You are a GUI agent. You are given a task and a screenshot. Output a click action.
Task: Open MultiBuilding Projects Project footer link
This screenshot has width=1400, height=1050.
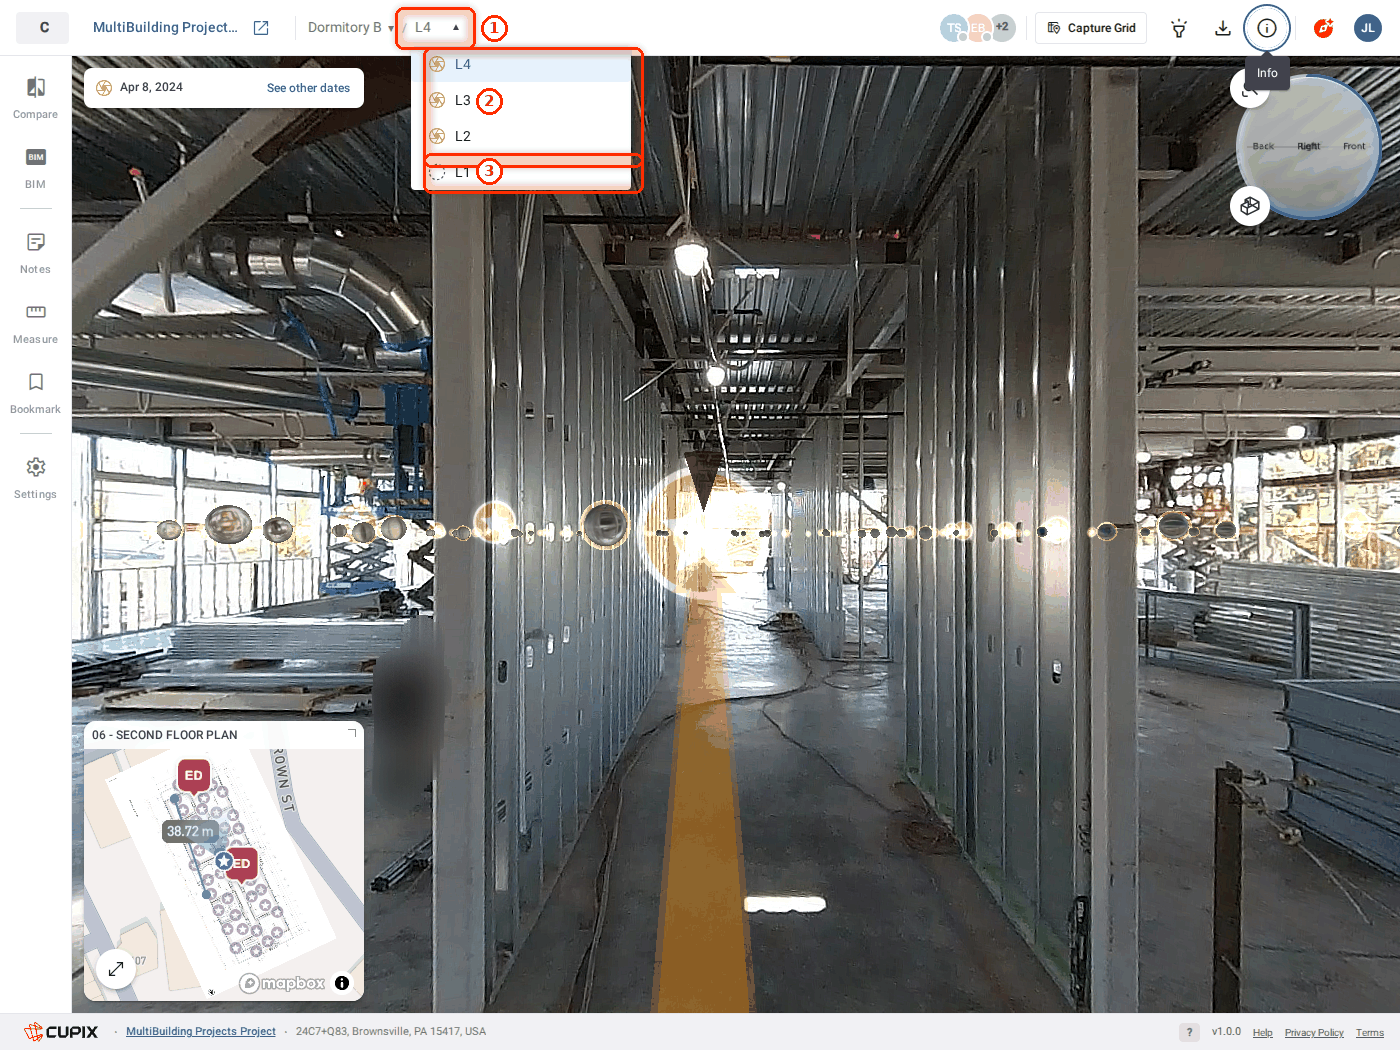(x=201, y=1032)
